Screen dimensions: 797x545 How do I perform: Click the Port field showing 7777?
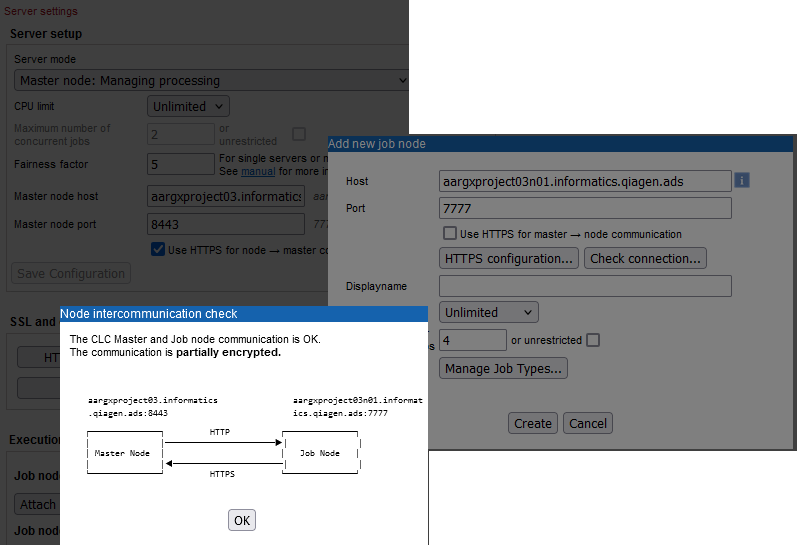click(585, 208)
